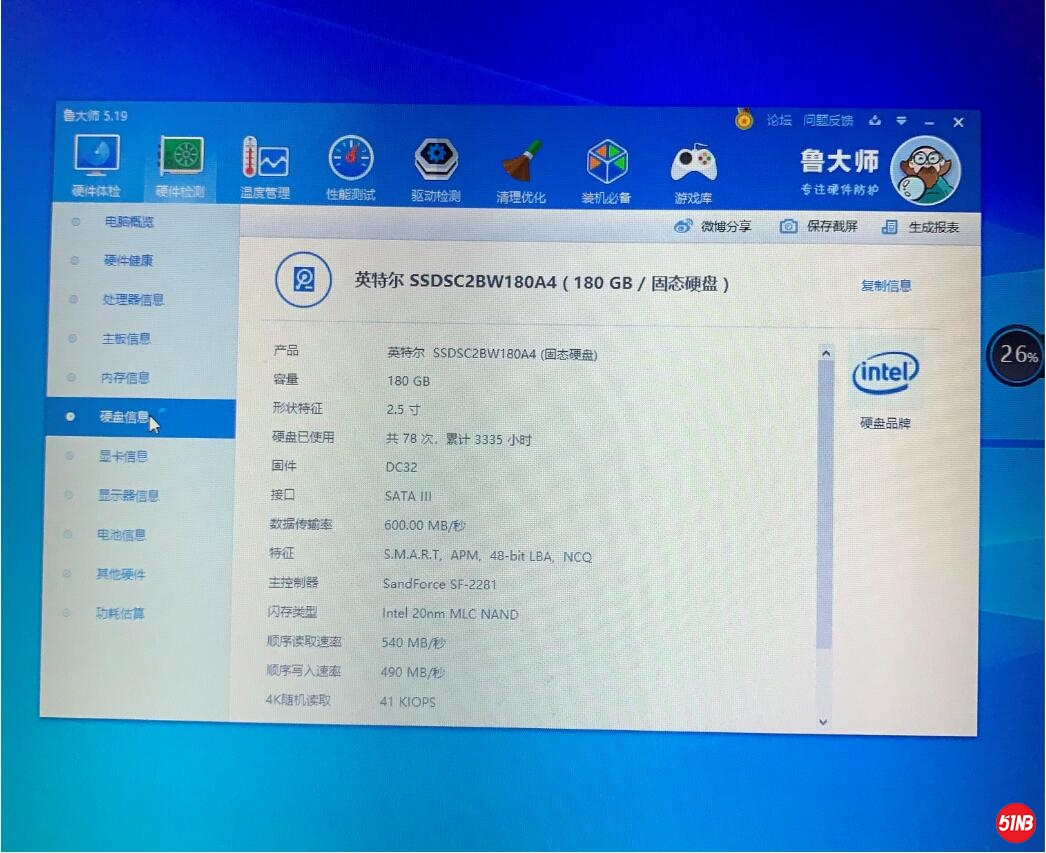
Task: Select 内存信息 in sidebar
Action: click(x=125, y=378)
